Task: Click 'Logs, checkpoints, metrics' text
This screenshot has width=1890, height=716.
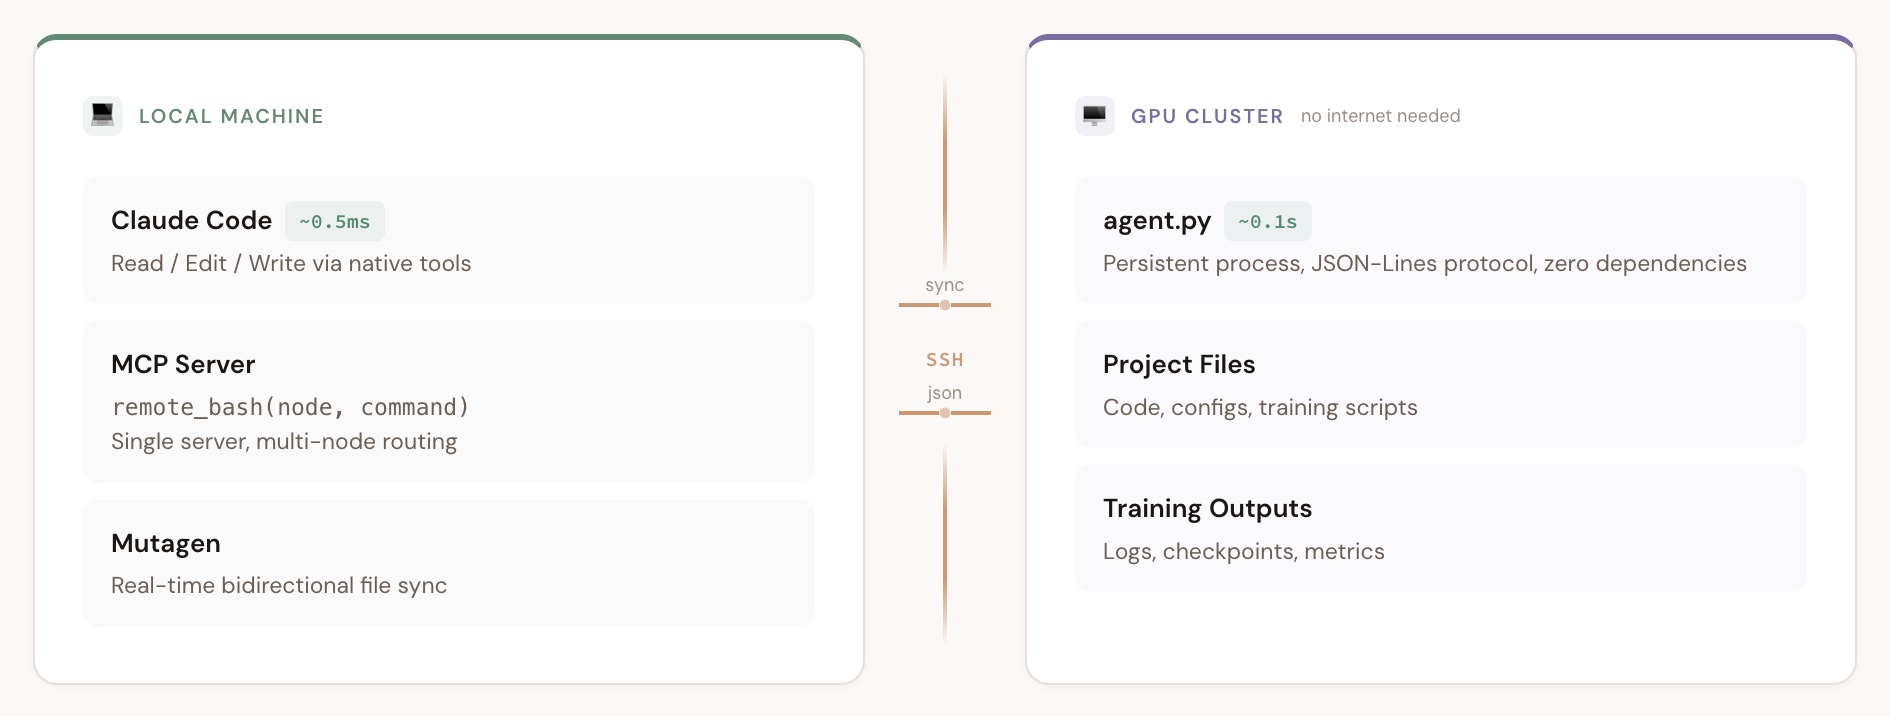Action: click(x=1244, y=551)
